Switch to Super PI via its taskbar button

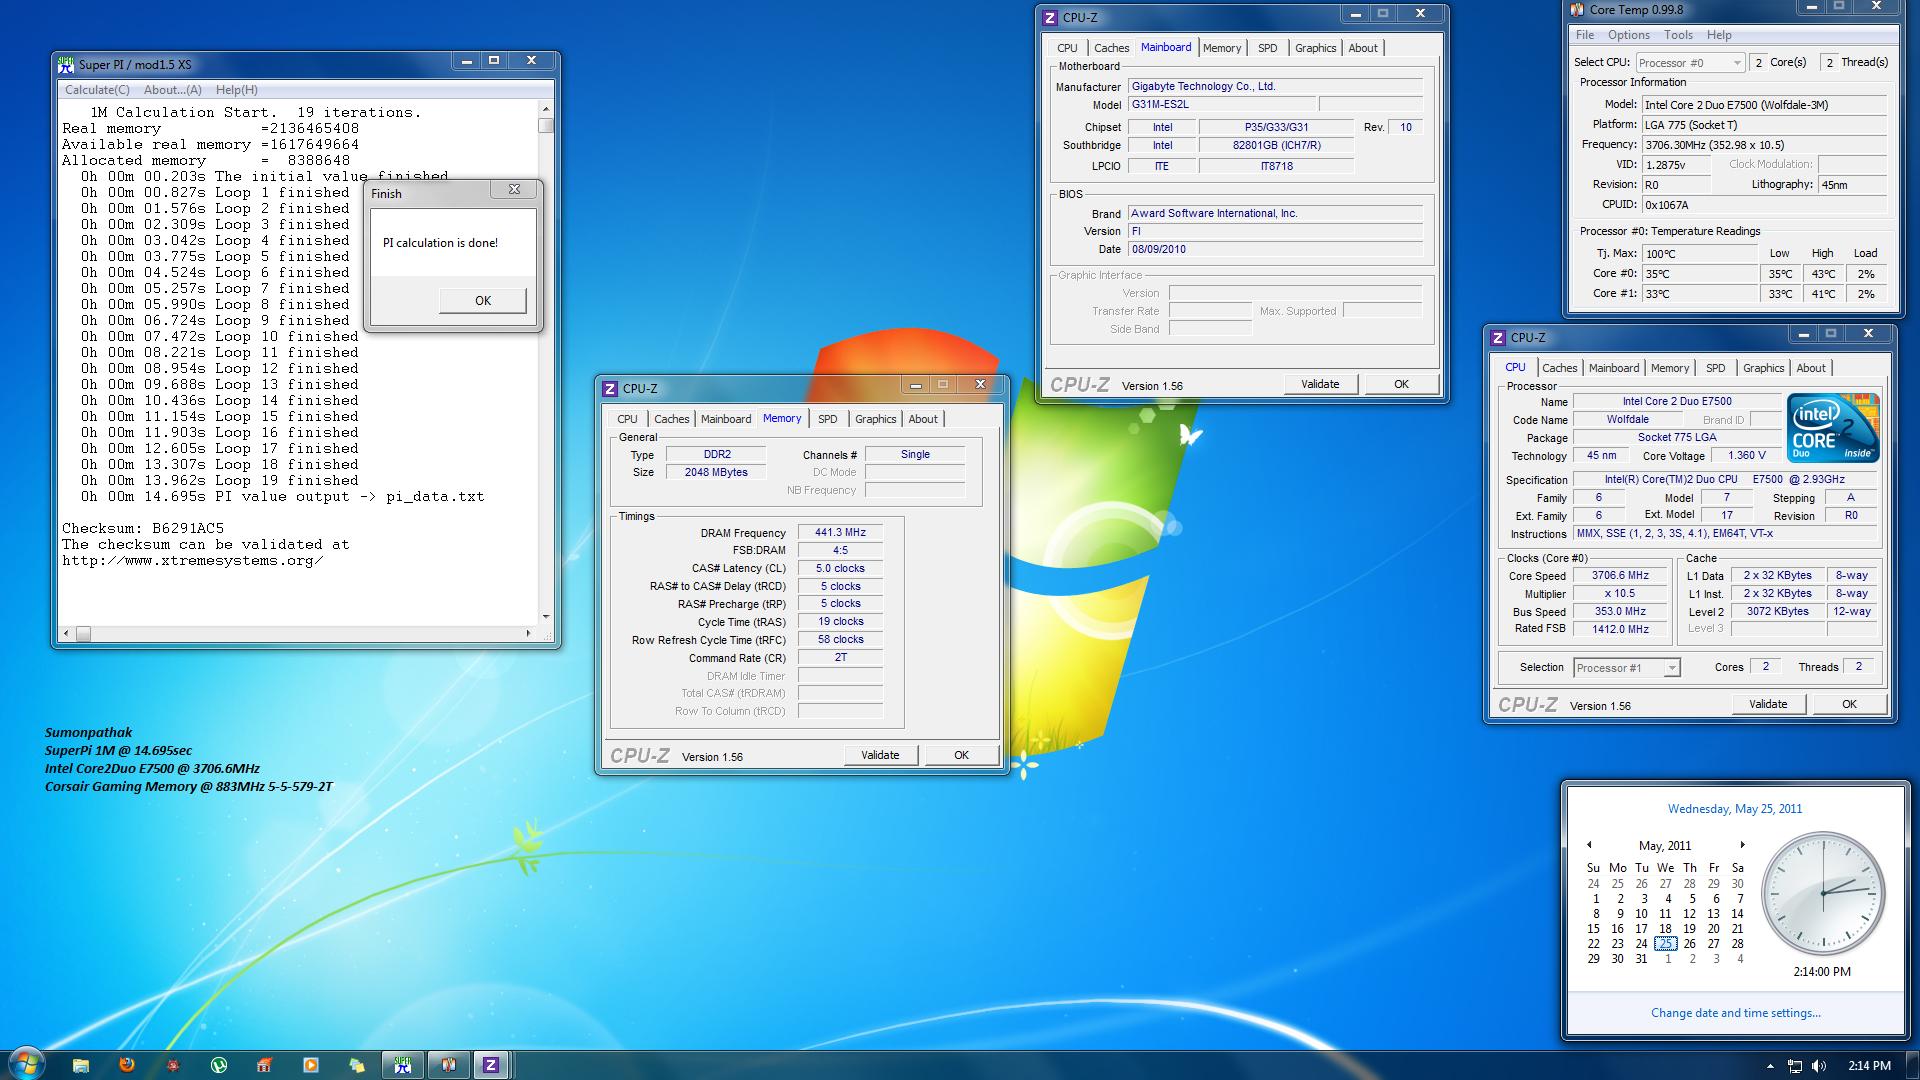coord(403,1065)
